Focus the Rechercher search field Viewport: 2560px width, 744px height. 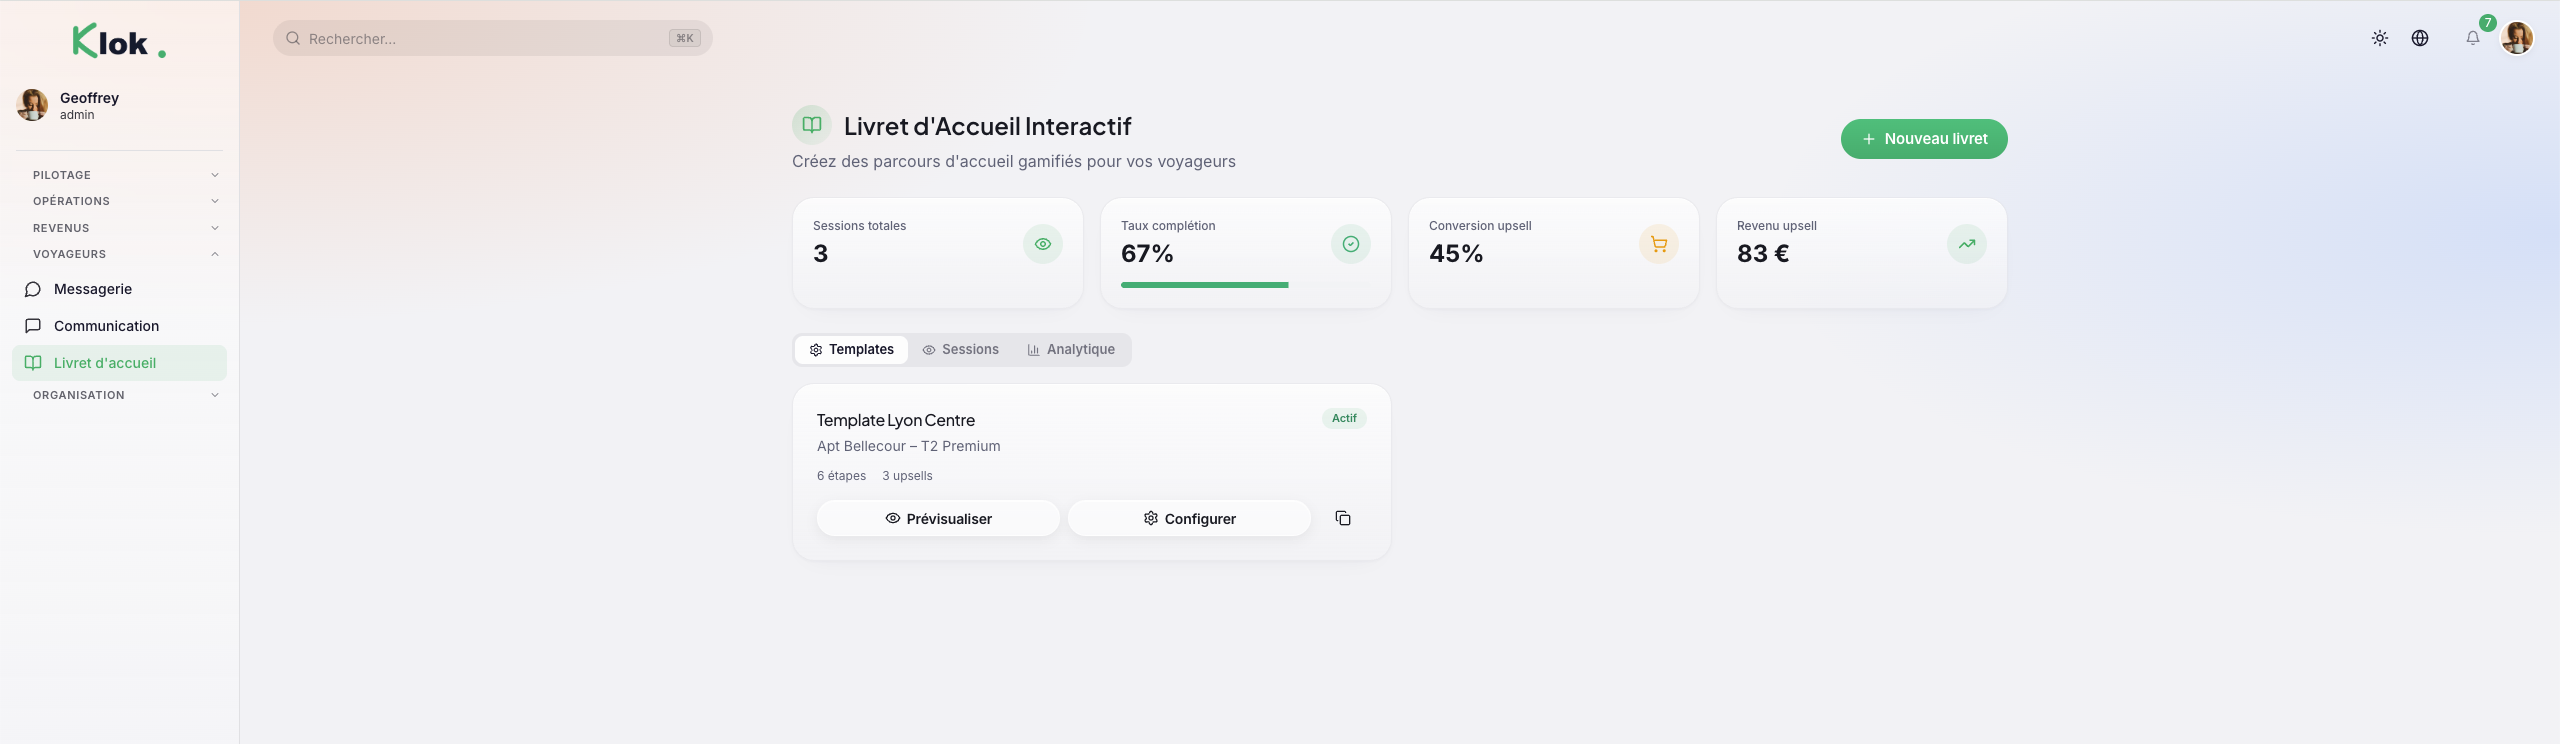click(x=493, y=38)
